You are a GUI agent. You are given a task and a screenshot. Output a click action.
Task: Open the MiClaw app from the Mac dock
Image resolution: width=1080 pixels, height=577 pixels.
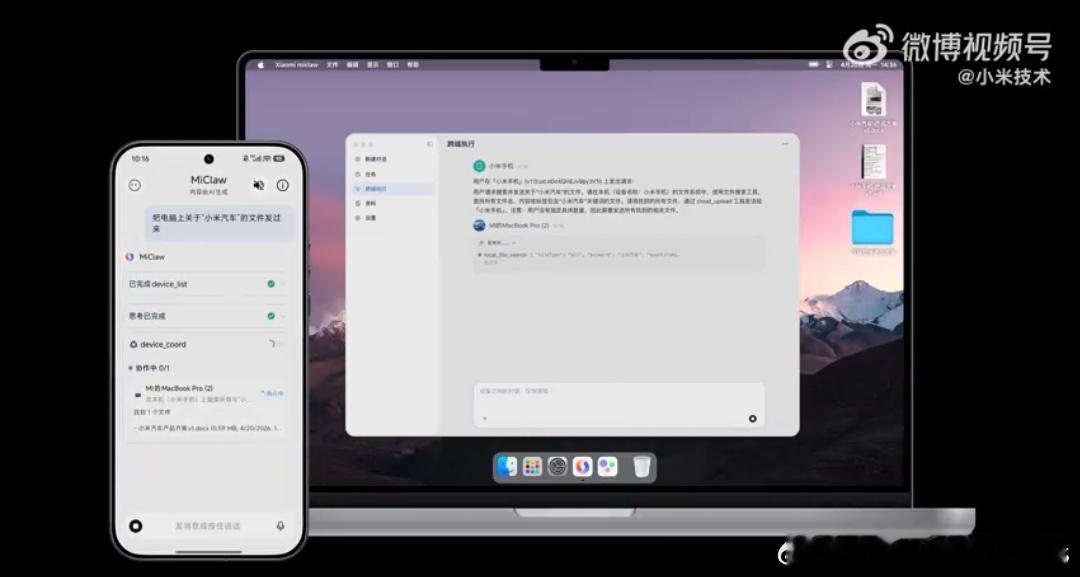(x=582, y=467)
